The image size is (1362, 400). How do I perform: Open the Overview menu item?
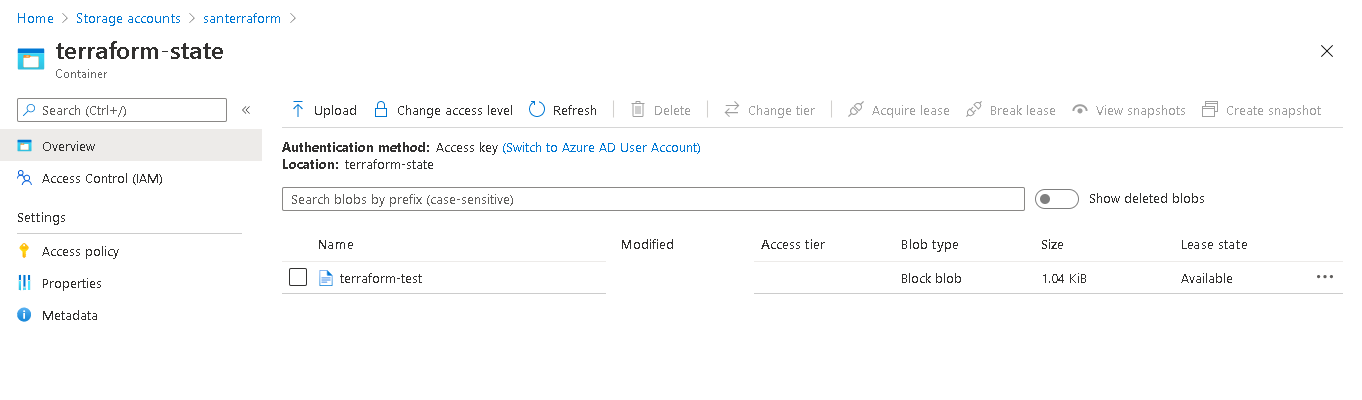(x=68, y=146)
